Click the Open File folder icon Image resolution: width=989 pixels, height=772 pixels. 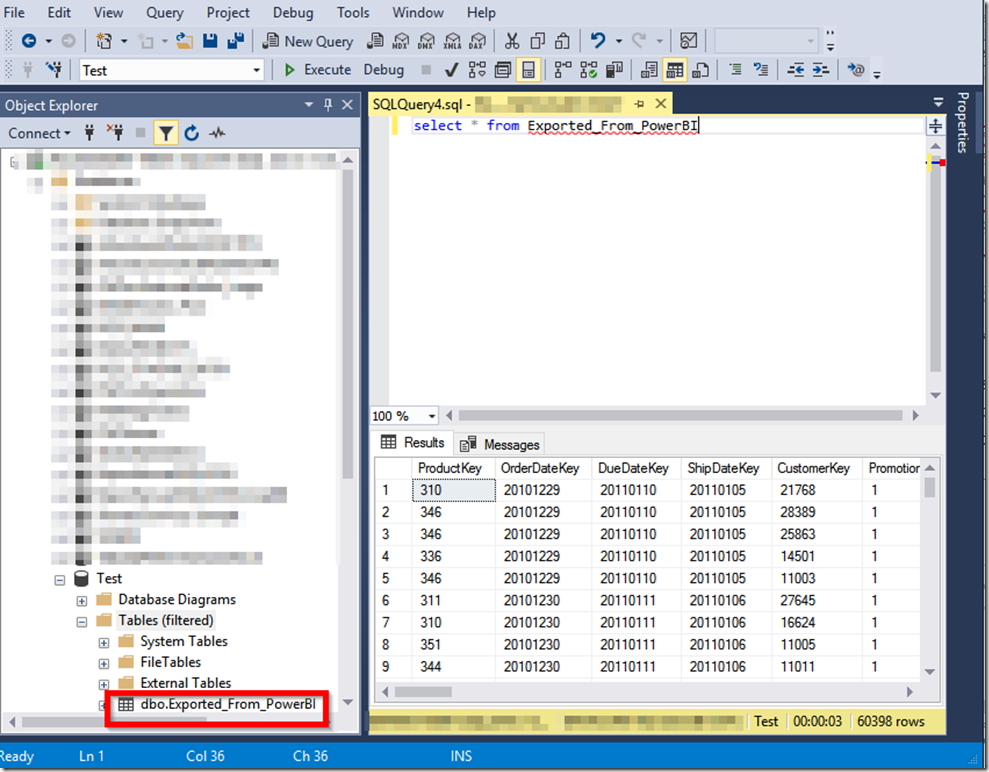tap(184, 41)
